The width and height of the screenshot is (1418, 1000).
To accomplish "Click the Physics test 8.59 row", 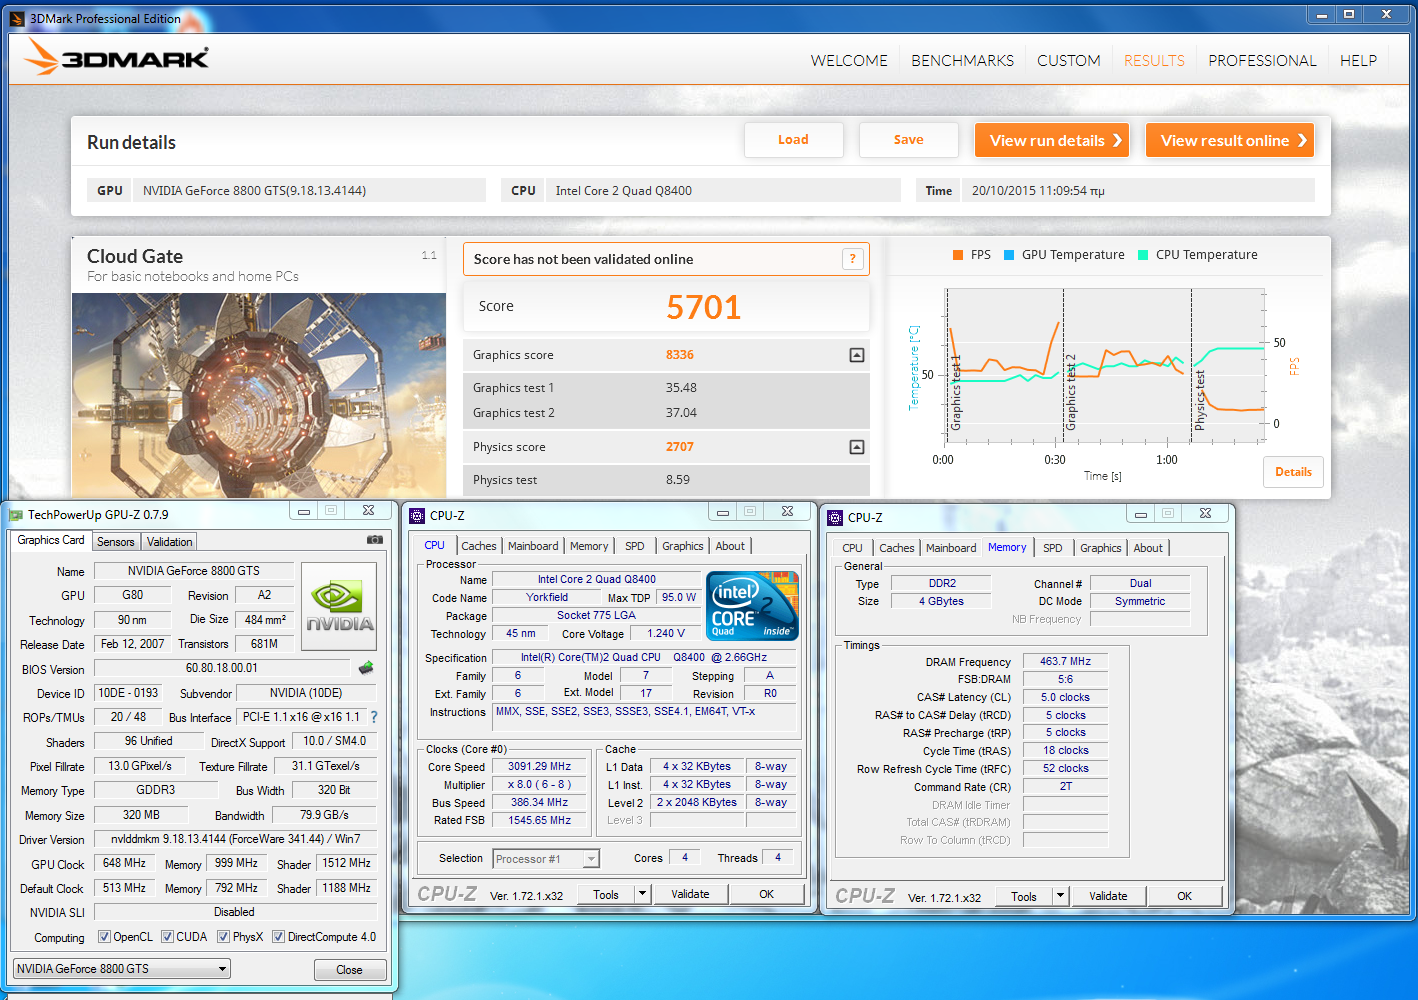I will (666, 480).
